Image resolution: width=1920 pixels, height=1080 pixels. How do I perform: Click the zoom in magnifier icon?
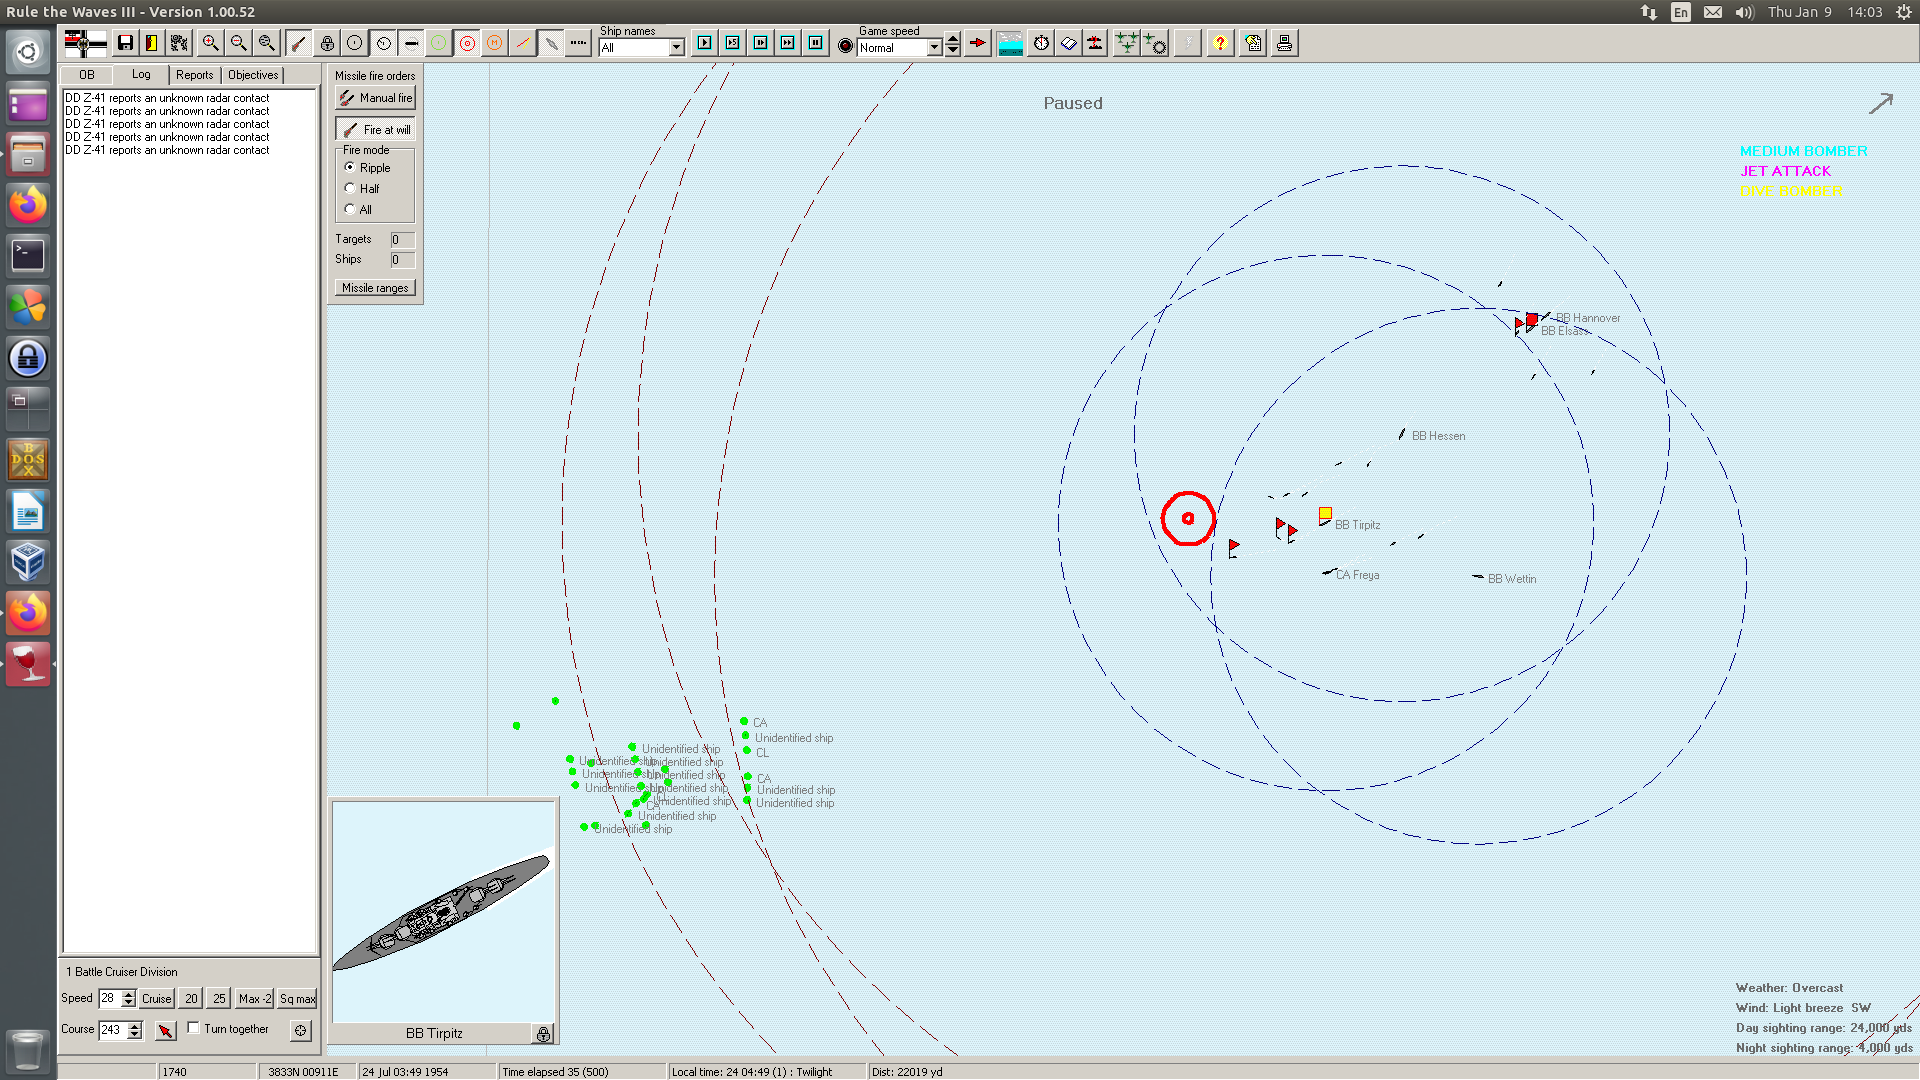[210, 43]
